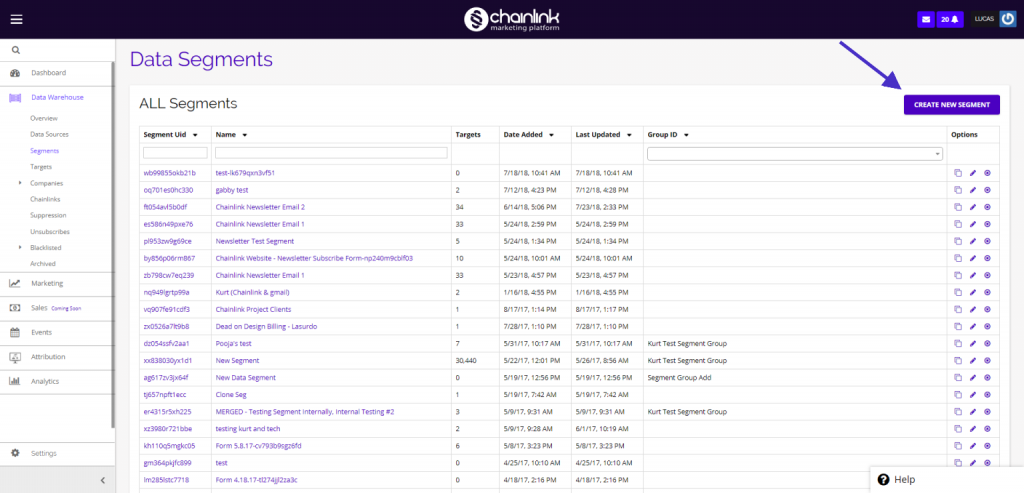Open Settings in the sidebar
1024x493 pixels.
pos(44,453)
